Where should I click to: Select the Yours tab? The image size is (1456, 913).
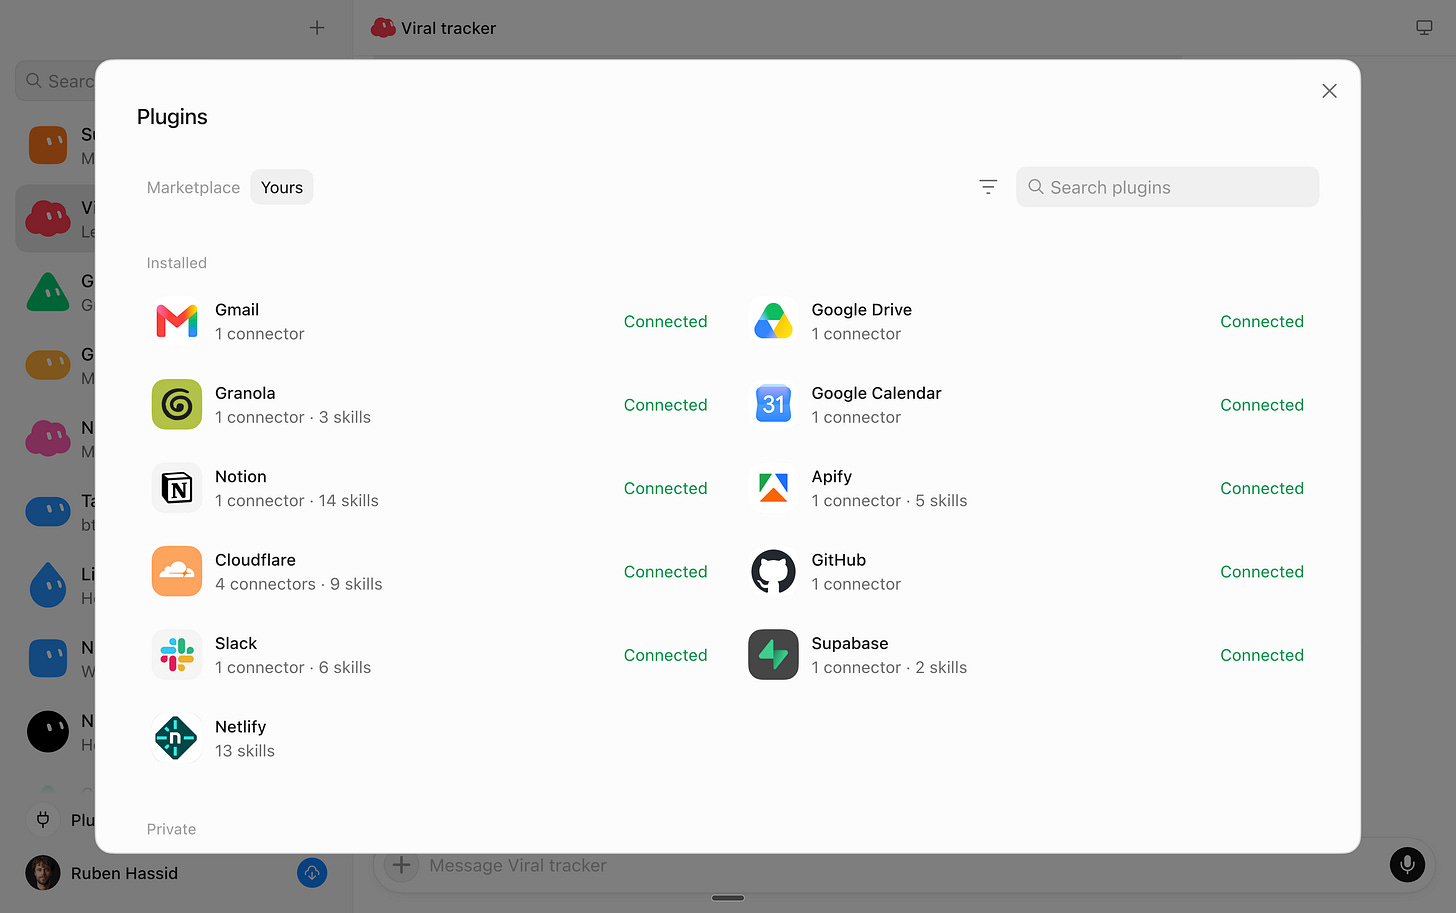click(x=282, y=187)
